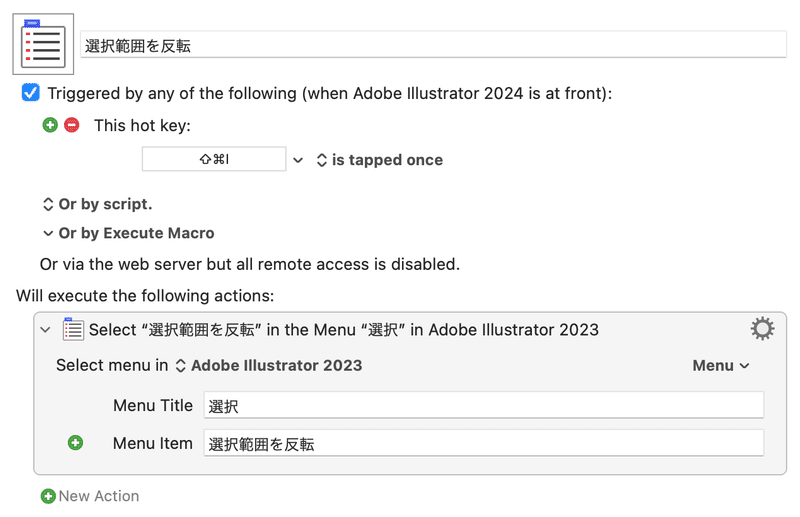The image size is (800, 517).
Task: Click the New Action plus icon
Action: click(x=48, y=496)
